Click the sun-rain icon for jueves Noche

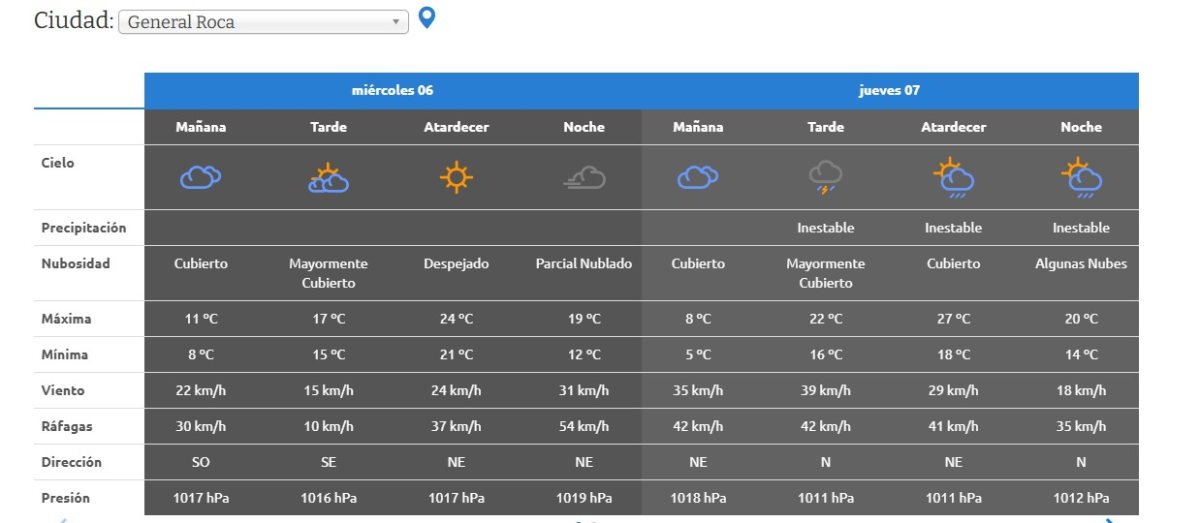pos(1081,178)
